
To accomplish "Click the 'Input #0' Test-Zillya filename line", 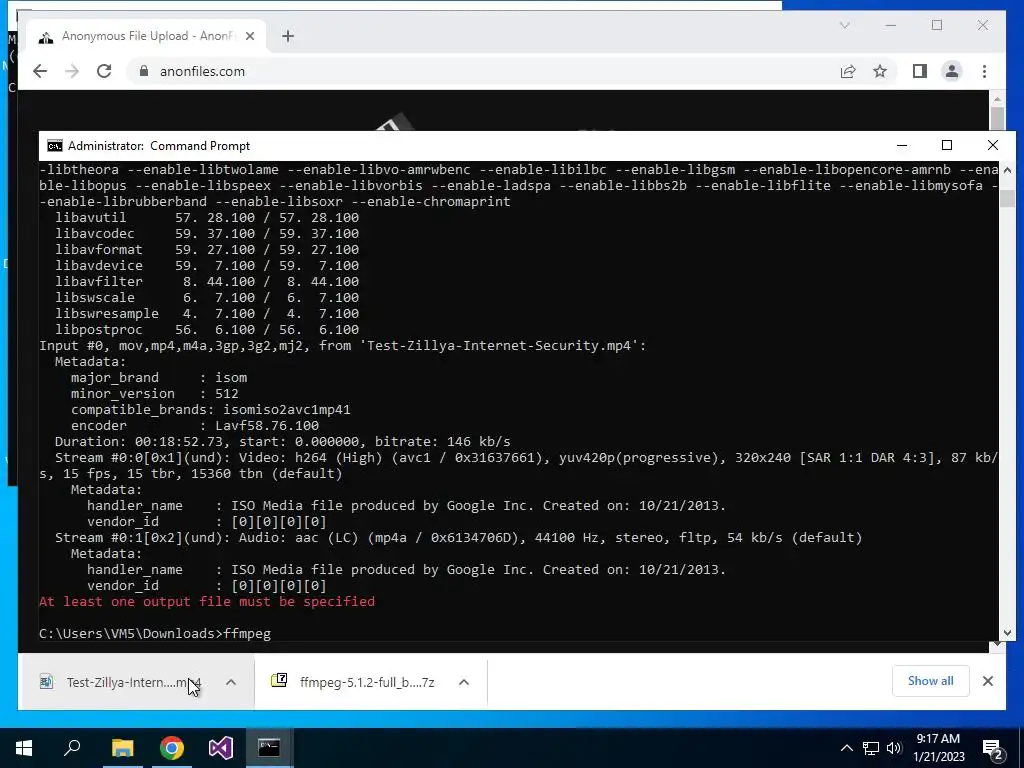I will point(343,345).
